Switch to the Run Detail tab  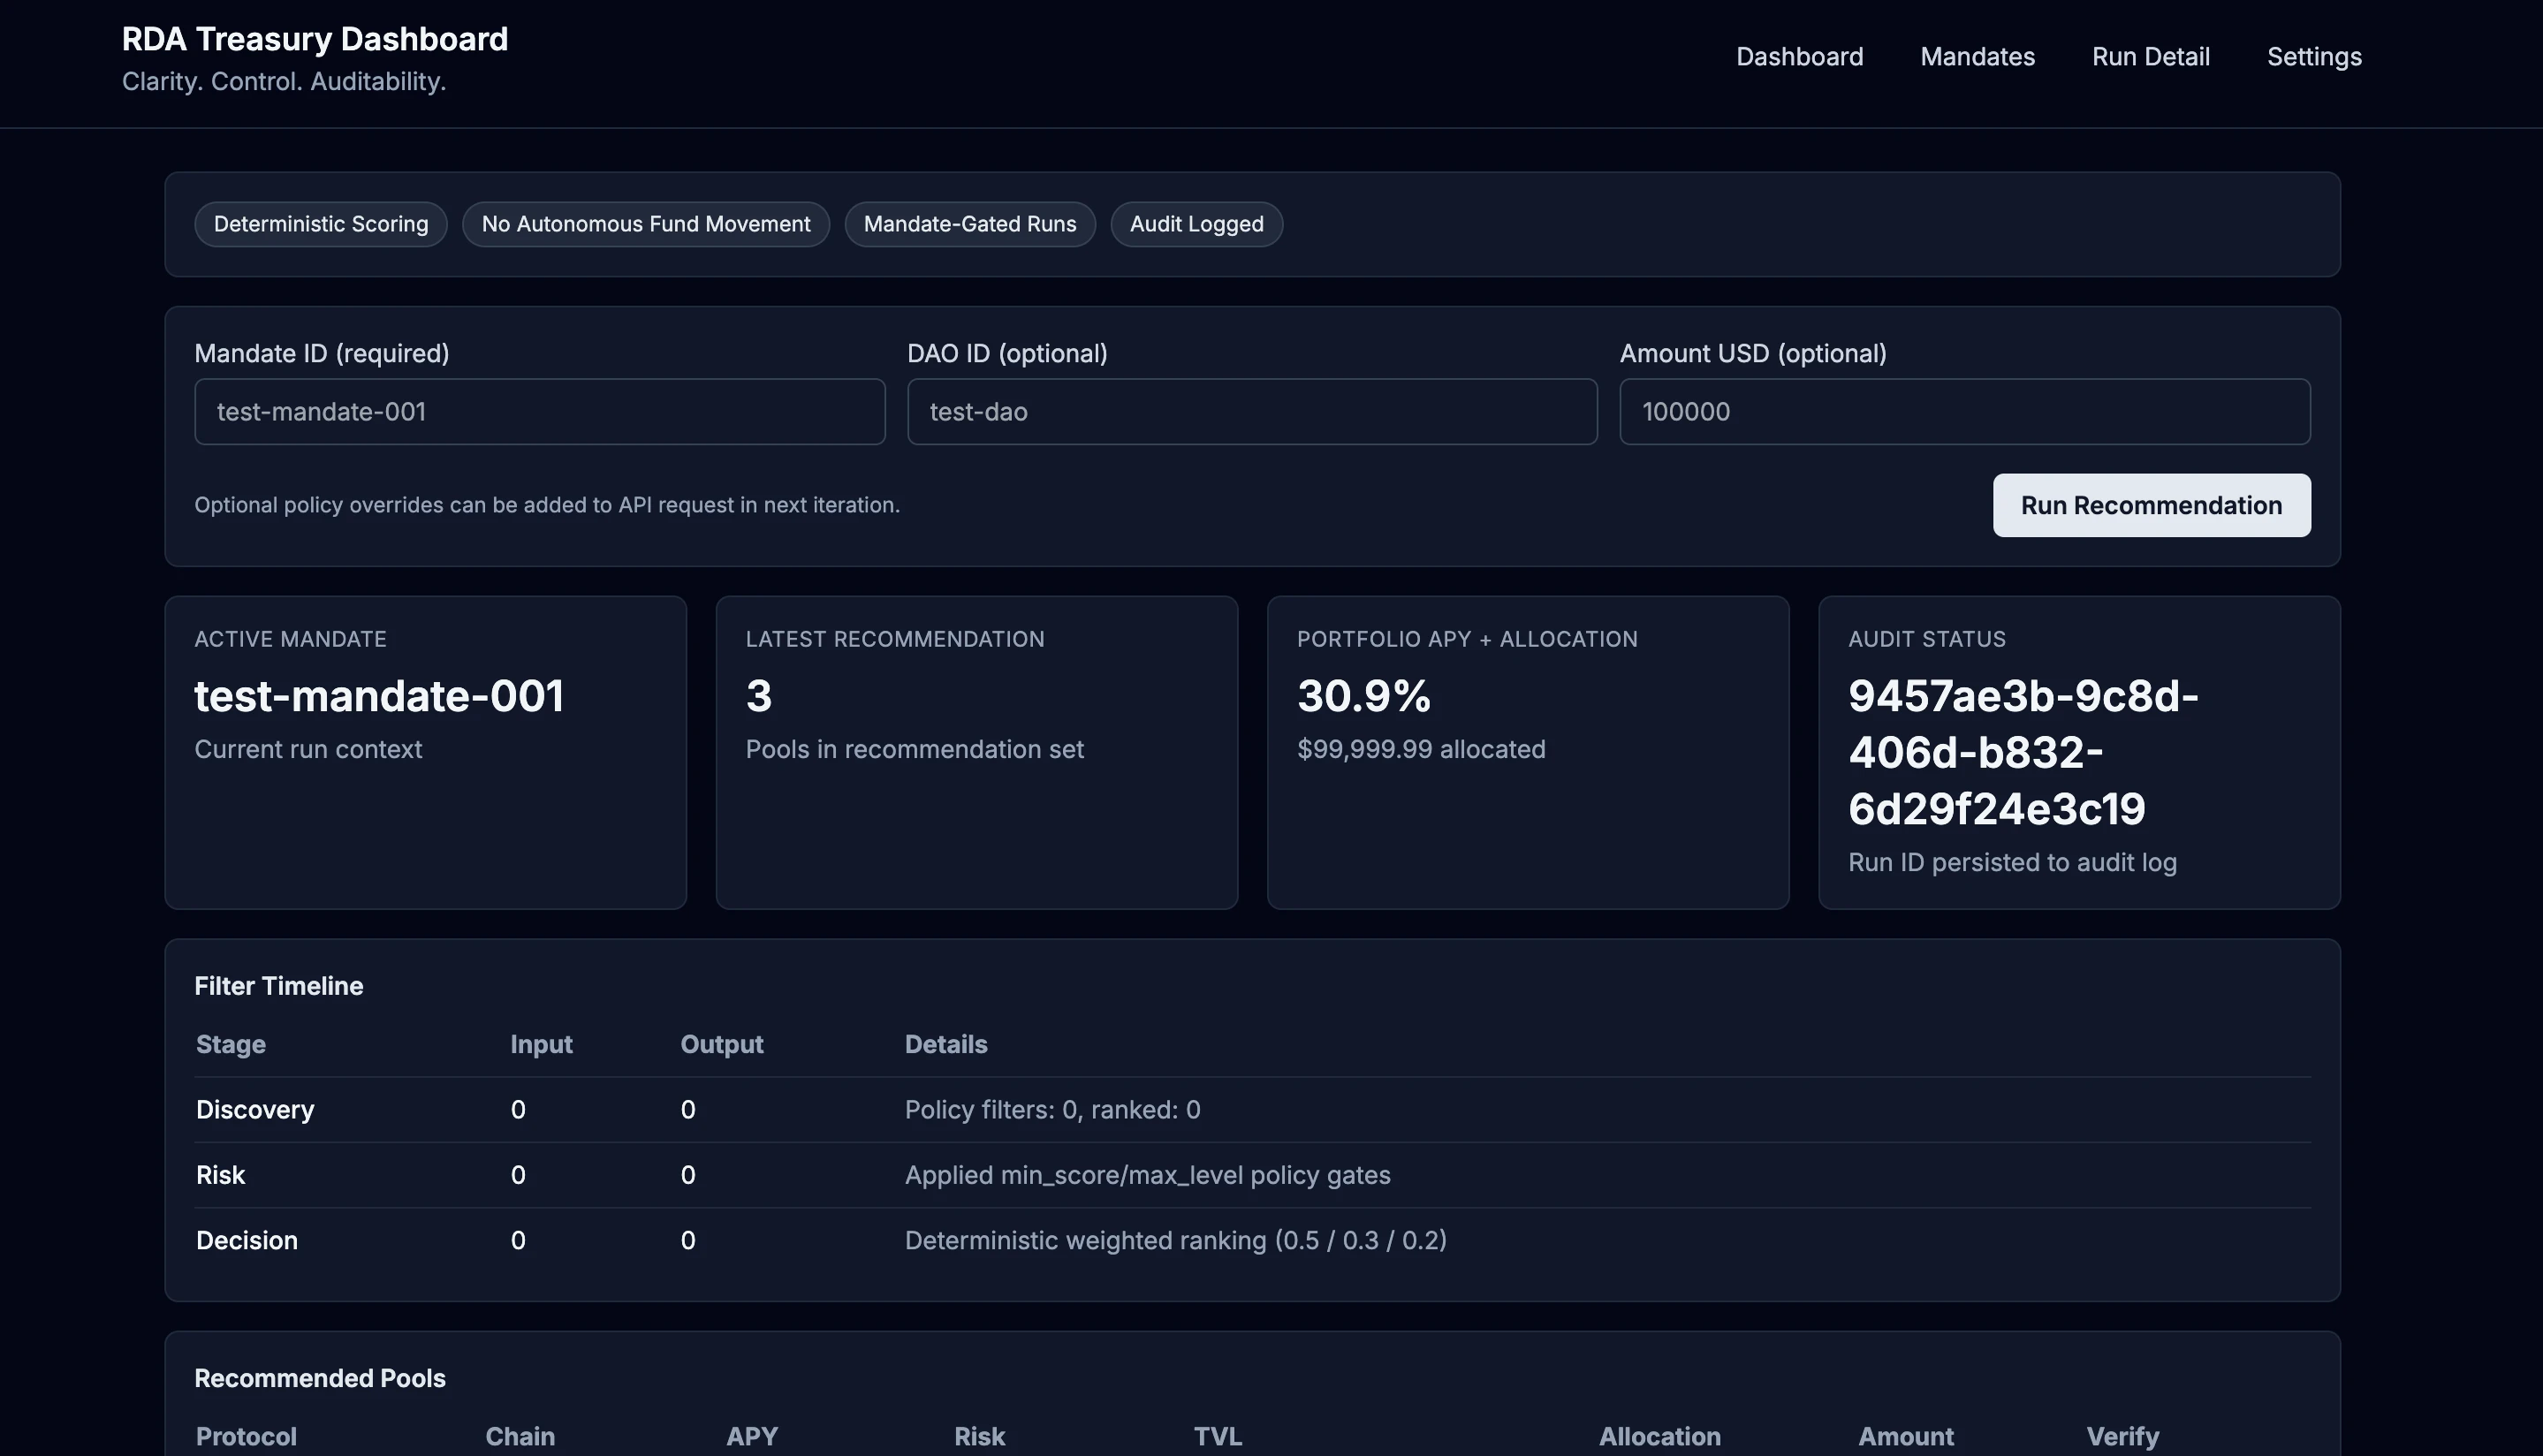[2151, 57]
